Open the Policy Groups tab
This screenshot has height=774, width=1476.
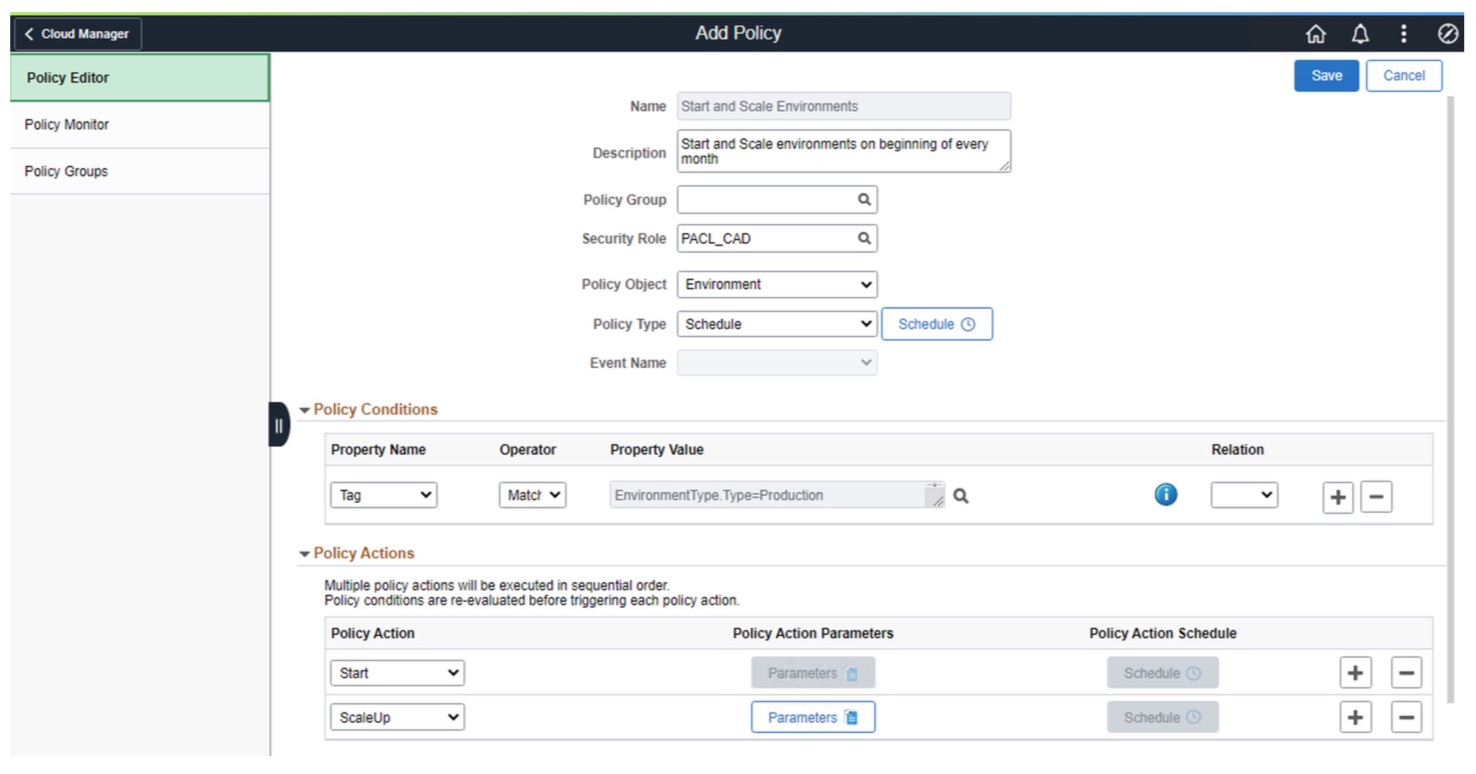point(66,172)
